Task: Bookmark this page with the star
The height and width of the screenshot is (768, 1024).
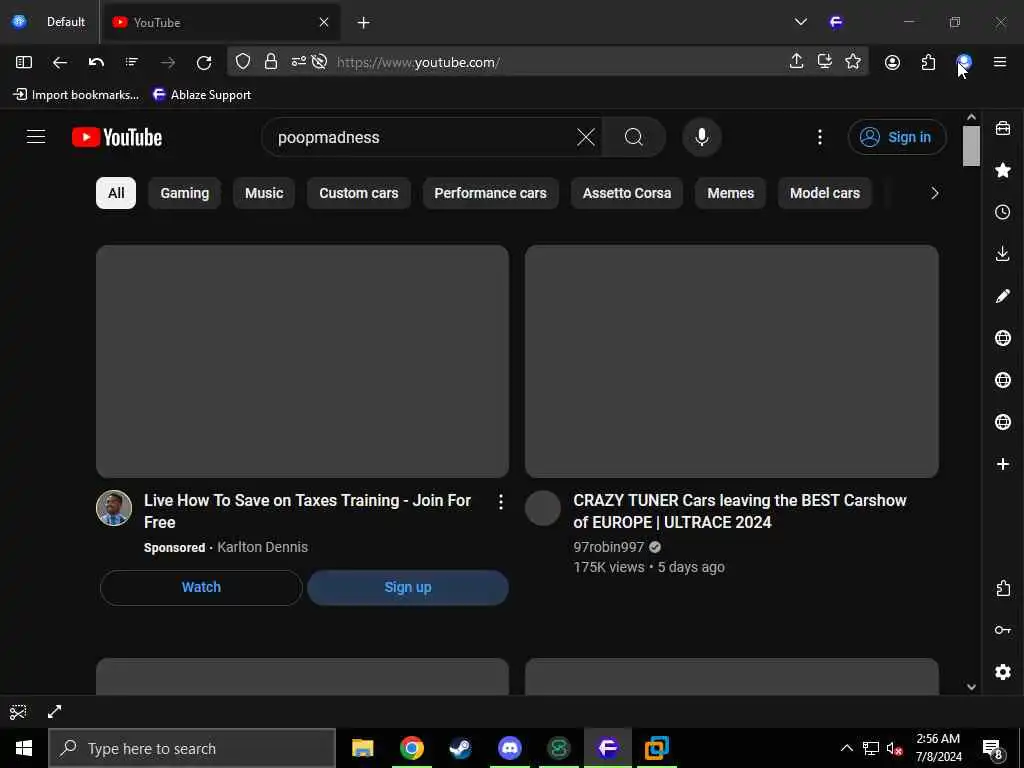Action: (x=853, y=61)
